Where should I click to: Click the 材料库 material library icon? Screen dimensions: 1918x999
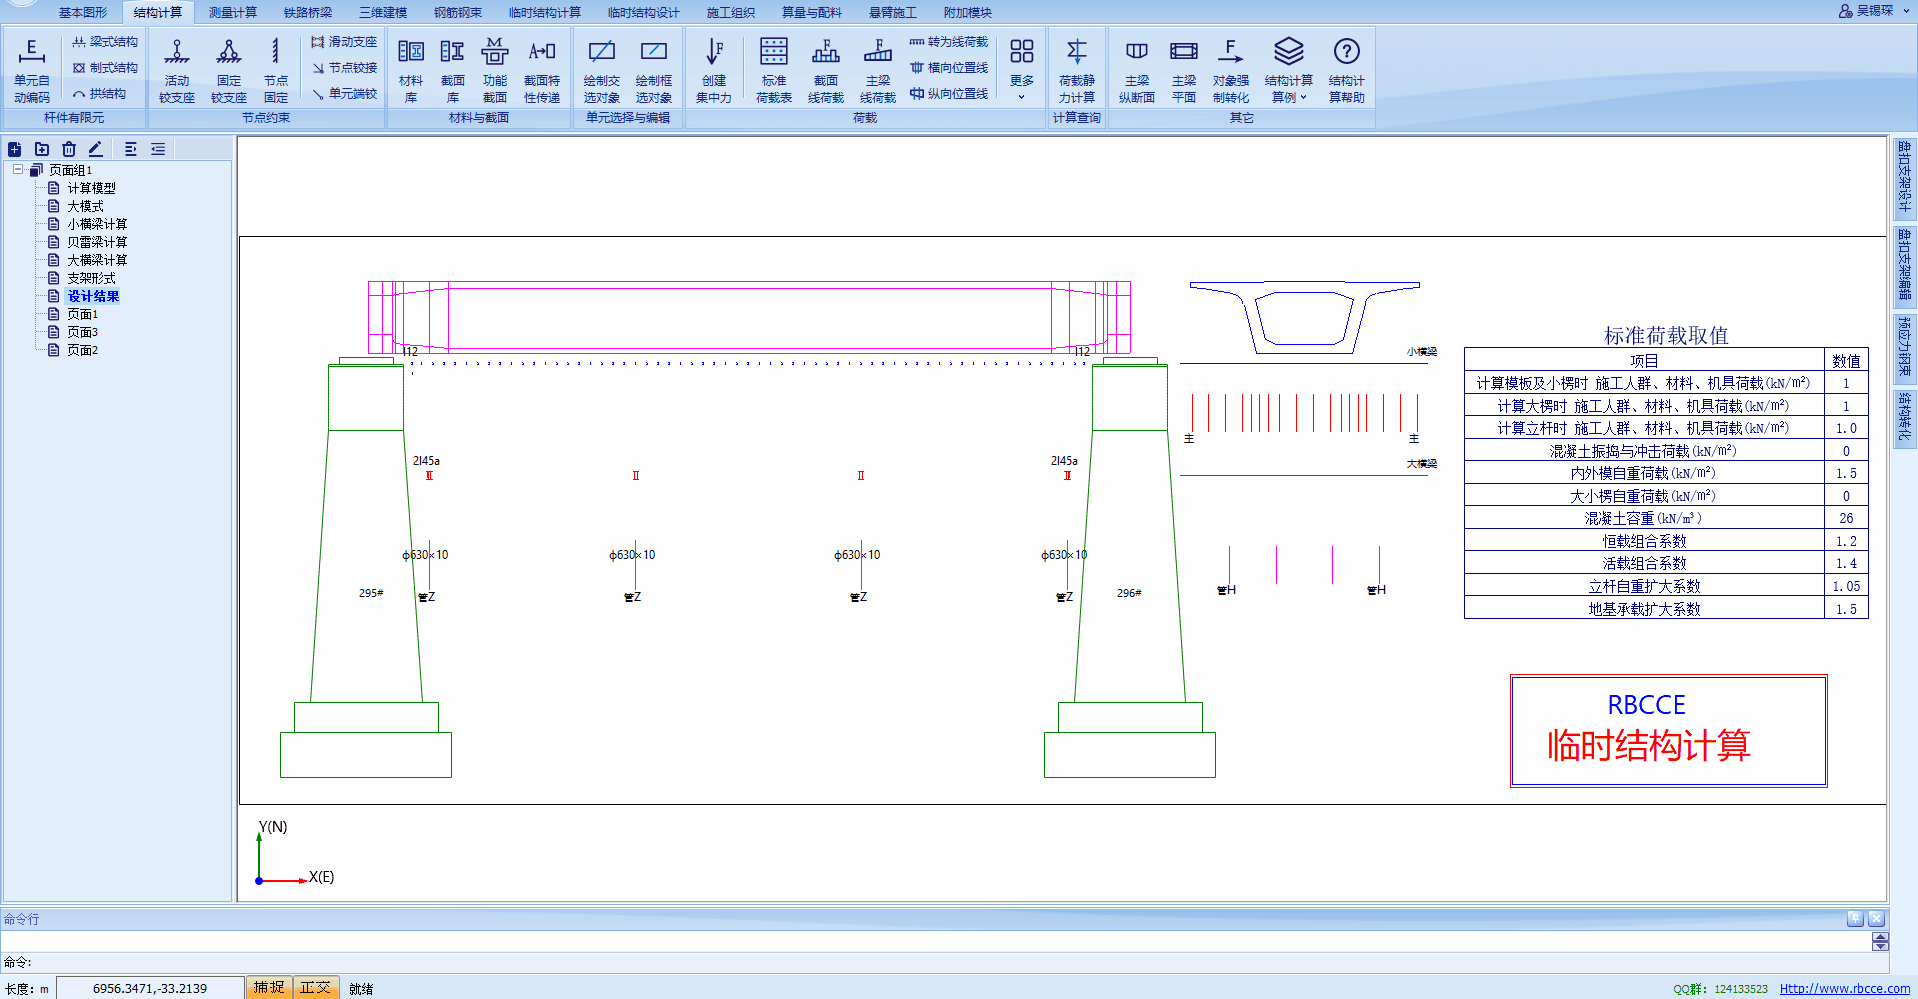pos(410,70)
